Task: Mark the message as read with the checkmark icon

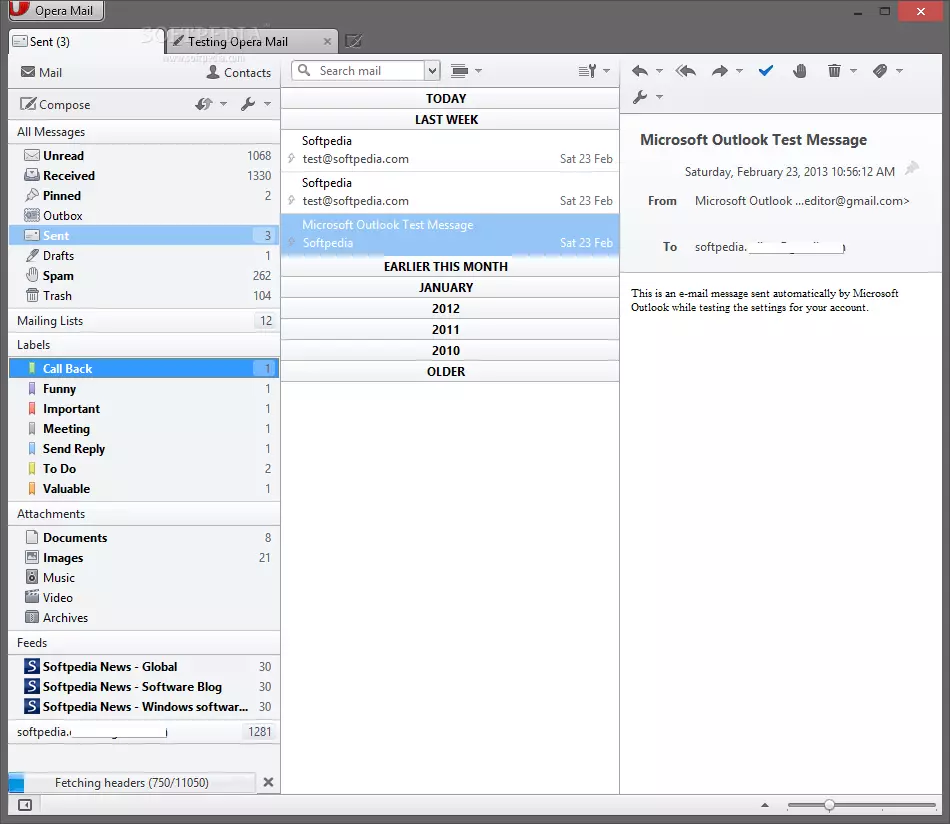Action: 765,70
